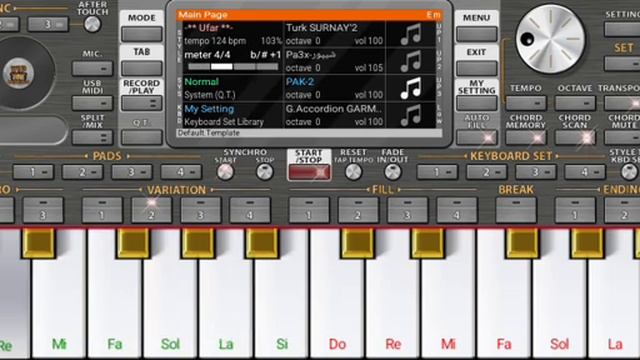
Task: Select the Default Template bar
Action: click(x=309, y=133)
